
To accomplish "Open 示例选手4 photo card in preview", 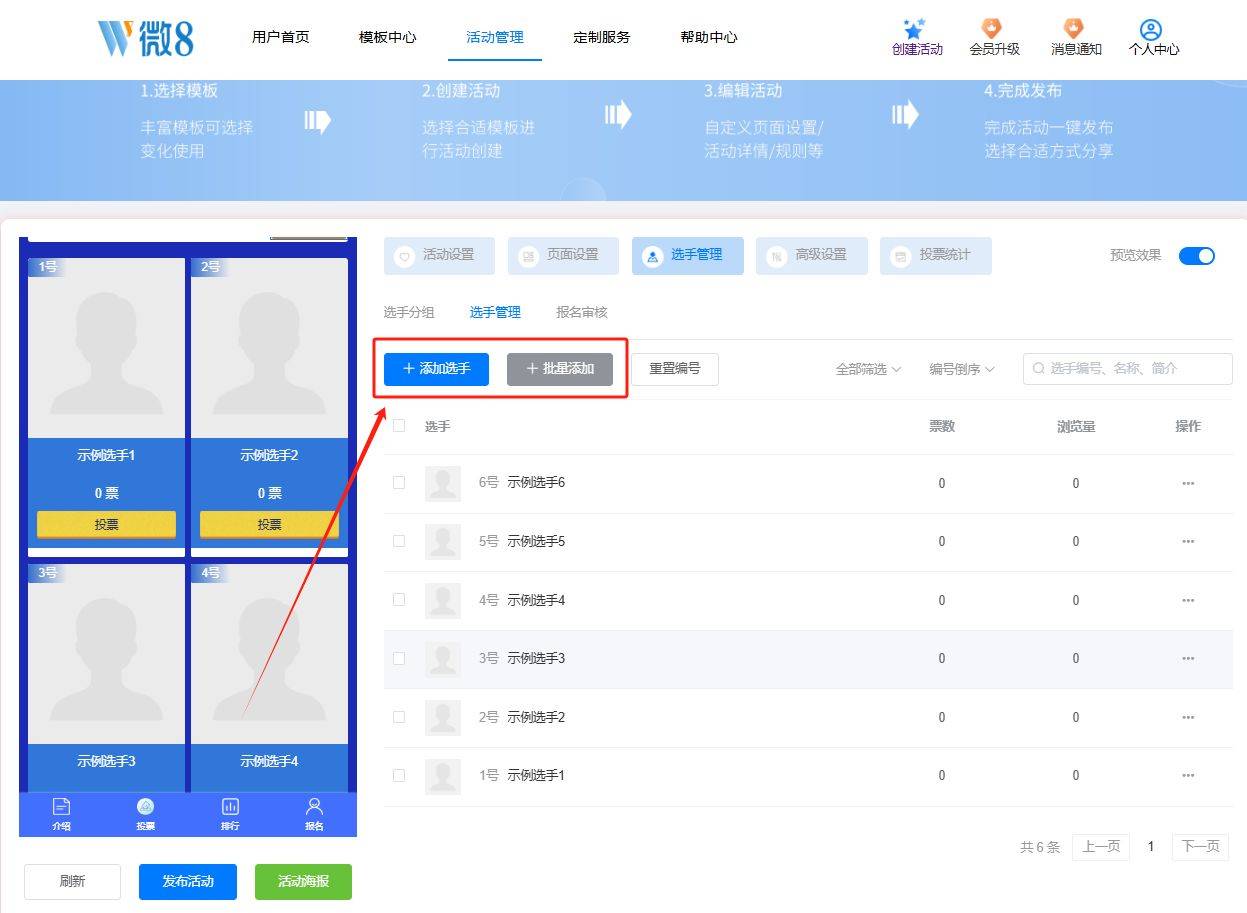I will pyautogui.click(x=269, y=654).
